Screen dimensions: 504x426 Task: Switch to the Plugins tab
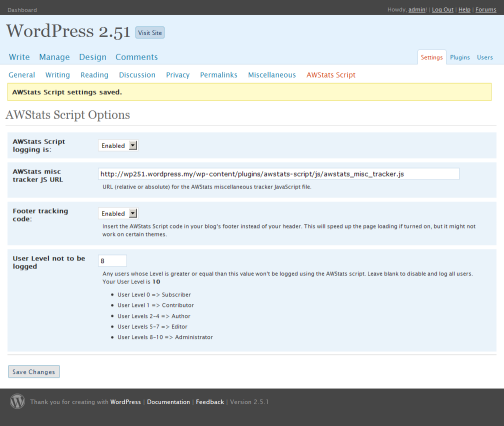[460, 57]
